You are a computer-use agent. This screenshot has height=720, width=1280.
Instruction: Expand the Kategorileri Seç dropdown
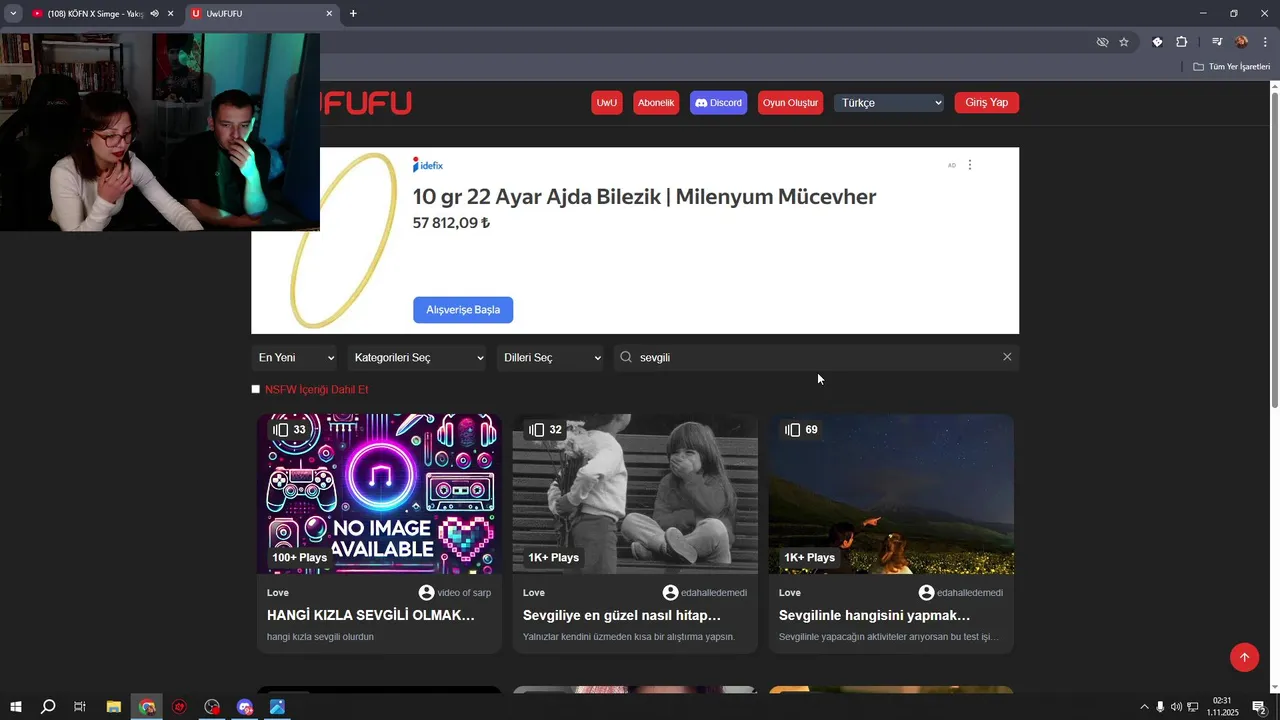pyautogui.click(x=416, y=357)
